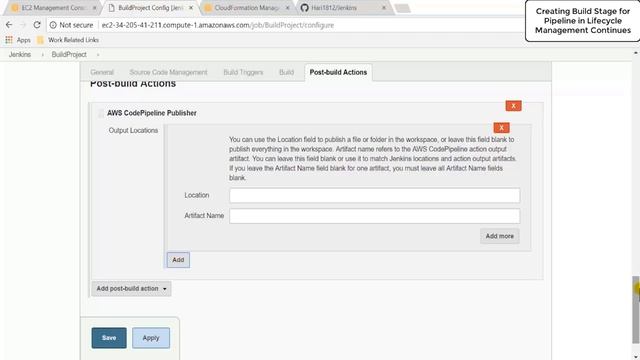Expand the breadcrumb arrow after BuildProject

98,54
